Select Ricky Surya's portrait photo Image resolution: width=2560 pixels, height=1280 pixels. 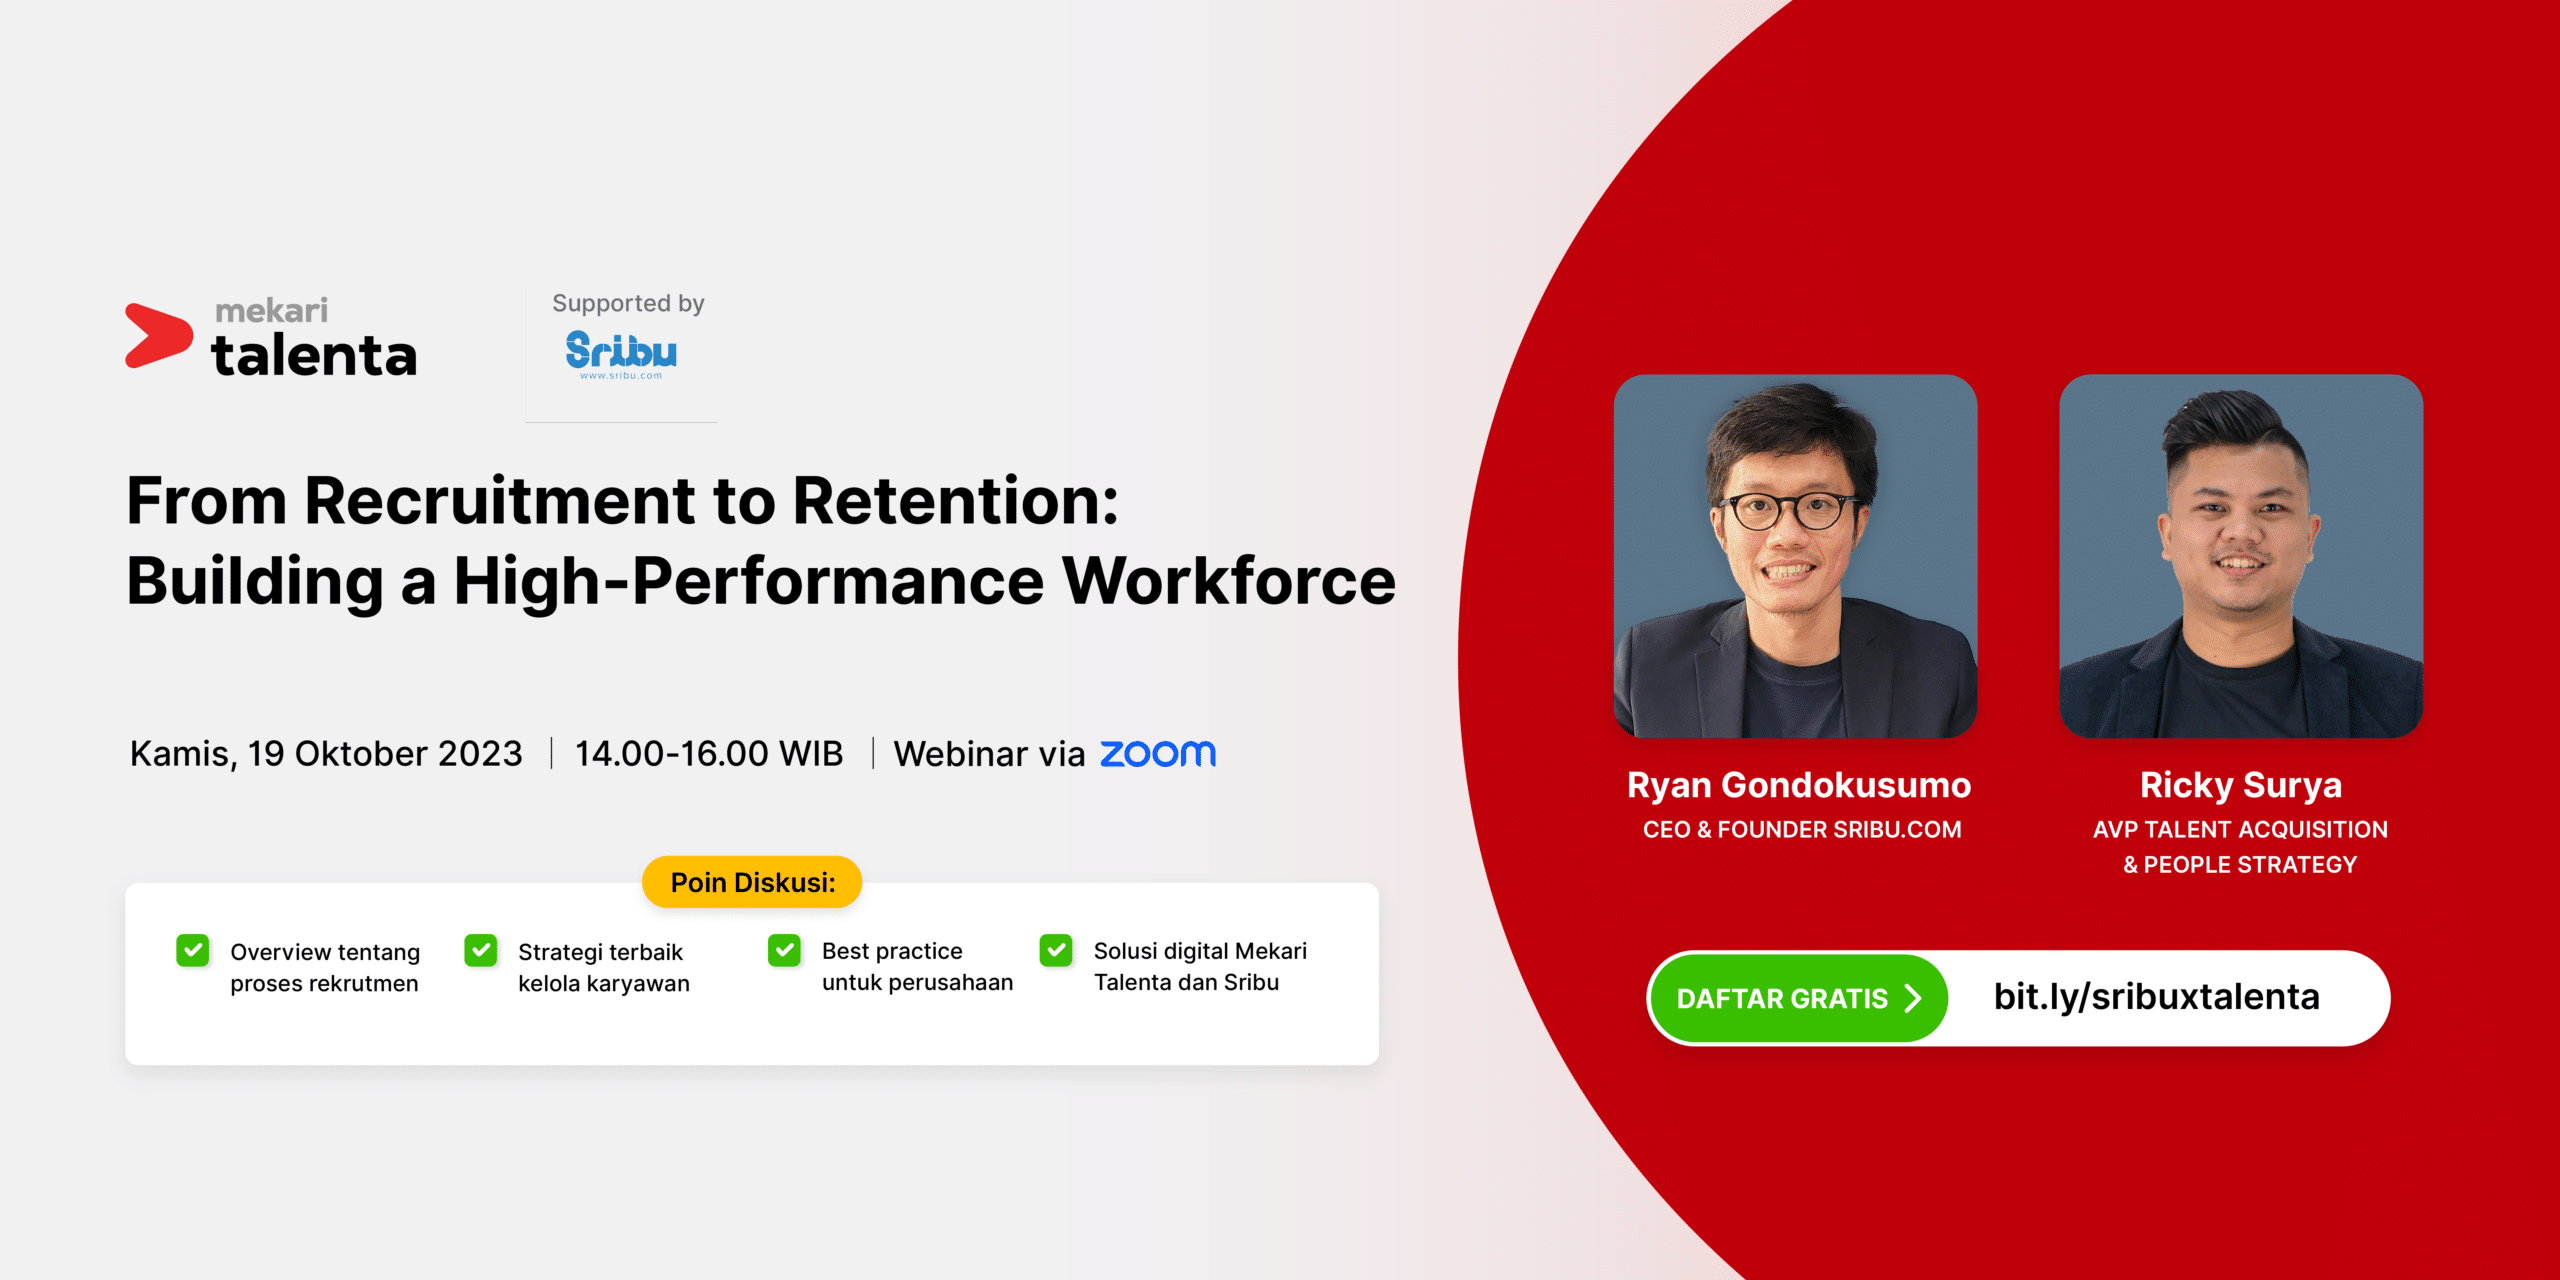pos(2241,556)
